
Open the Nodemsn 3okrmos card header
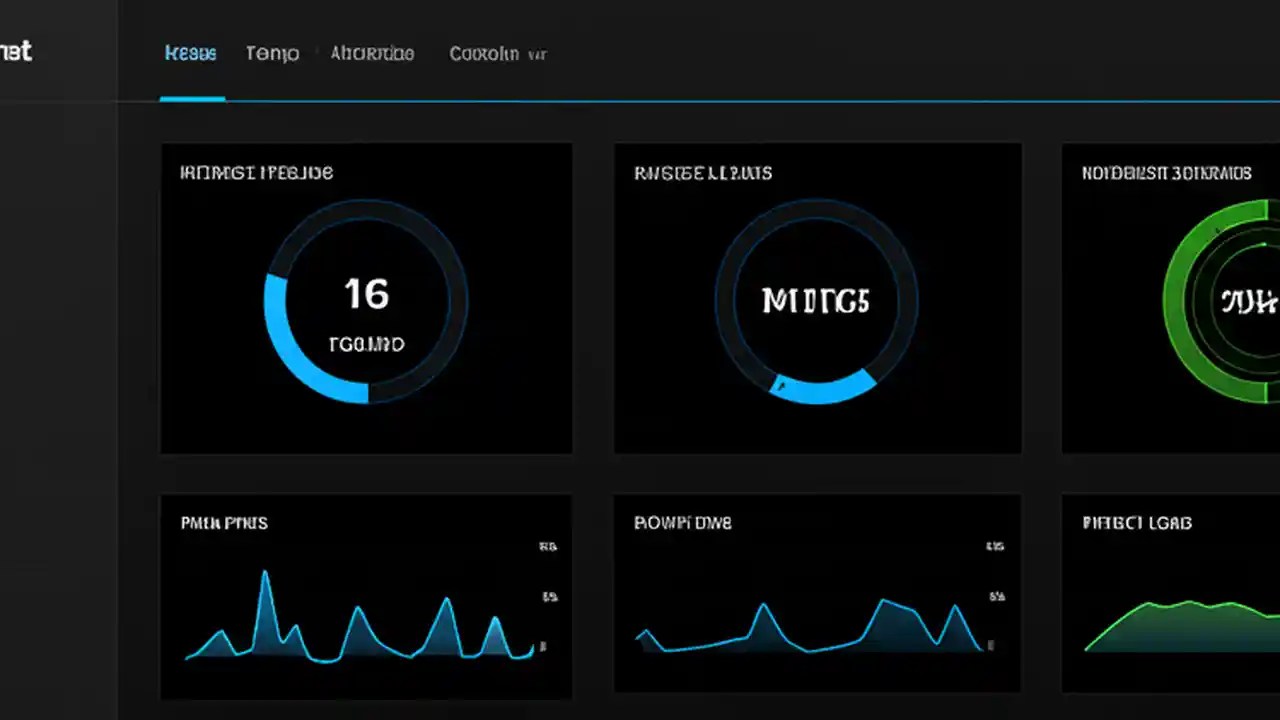1165,172
